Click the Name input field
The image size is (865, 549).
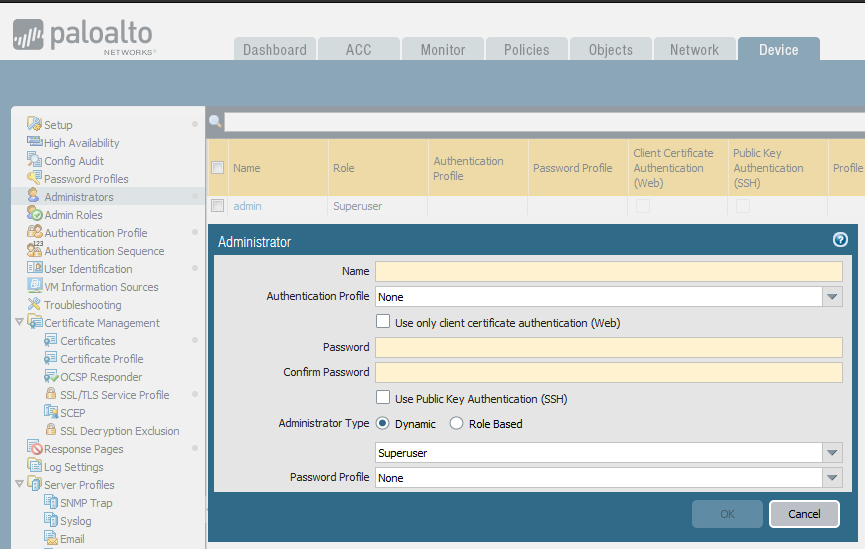[x=608, y=271]
